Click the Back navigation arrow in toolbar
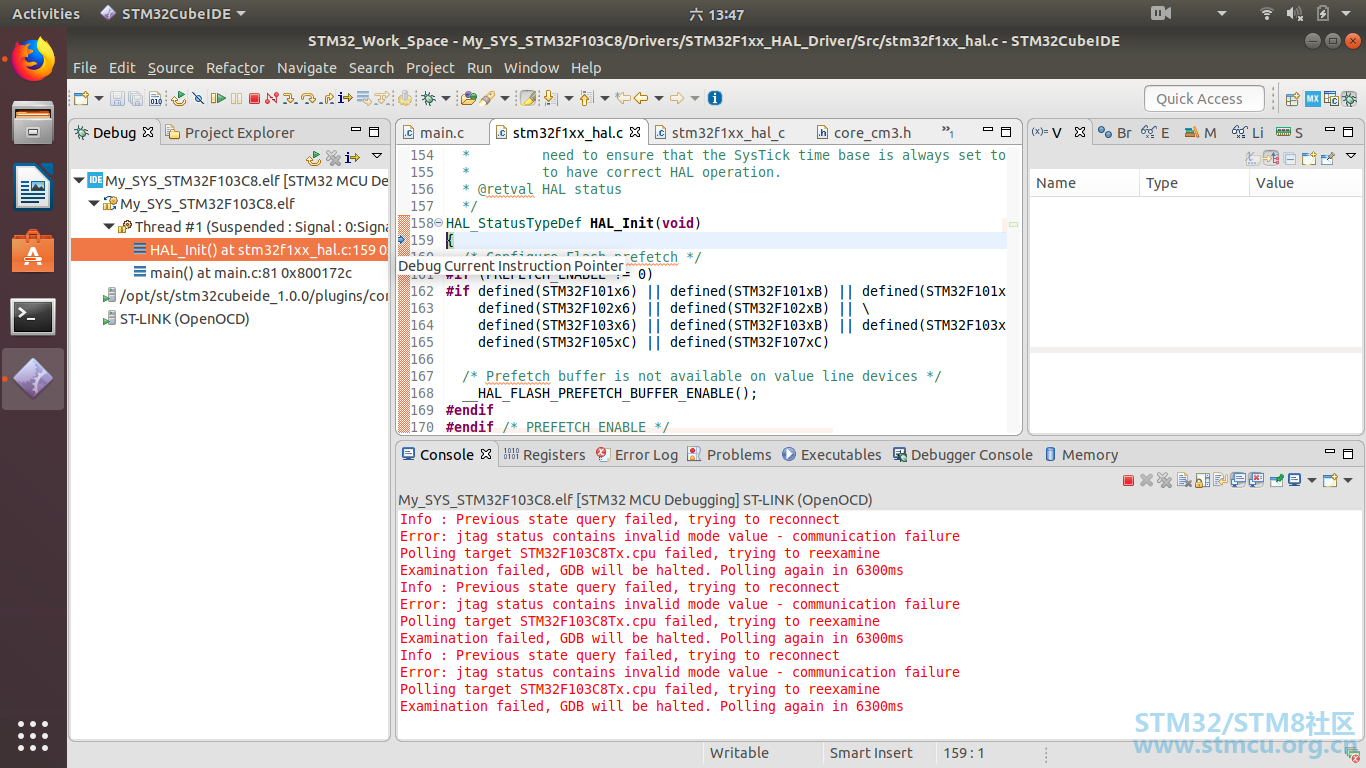 click(x=640, y=98)
